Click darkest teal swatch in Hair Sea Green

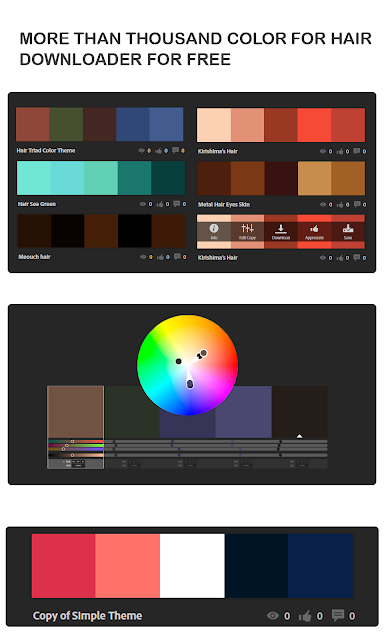(168, 178)
